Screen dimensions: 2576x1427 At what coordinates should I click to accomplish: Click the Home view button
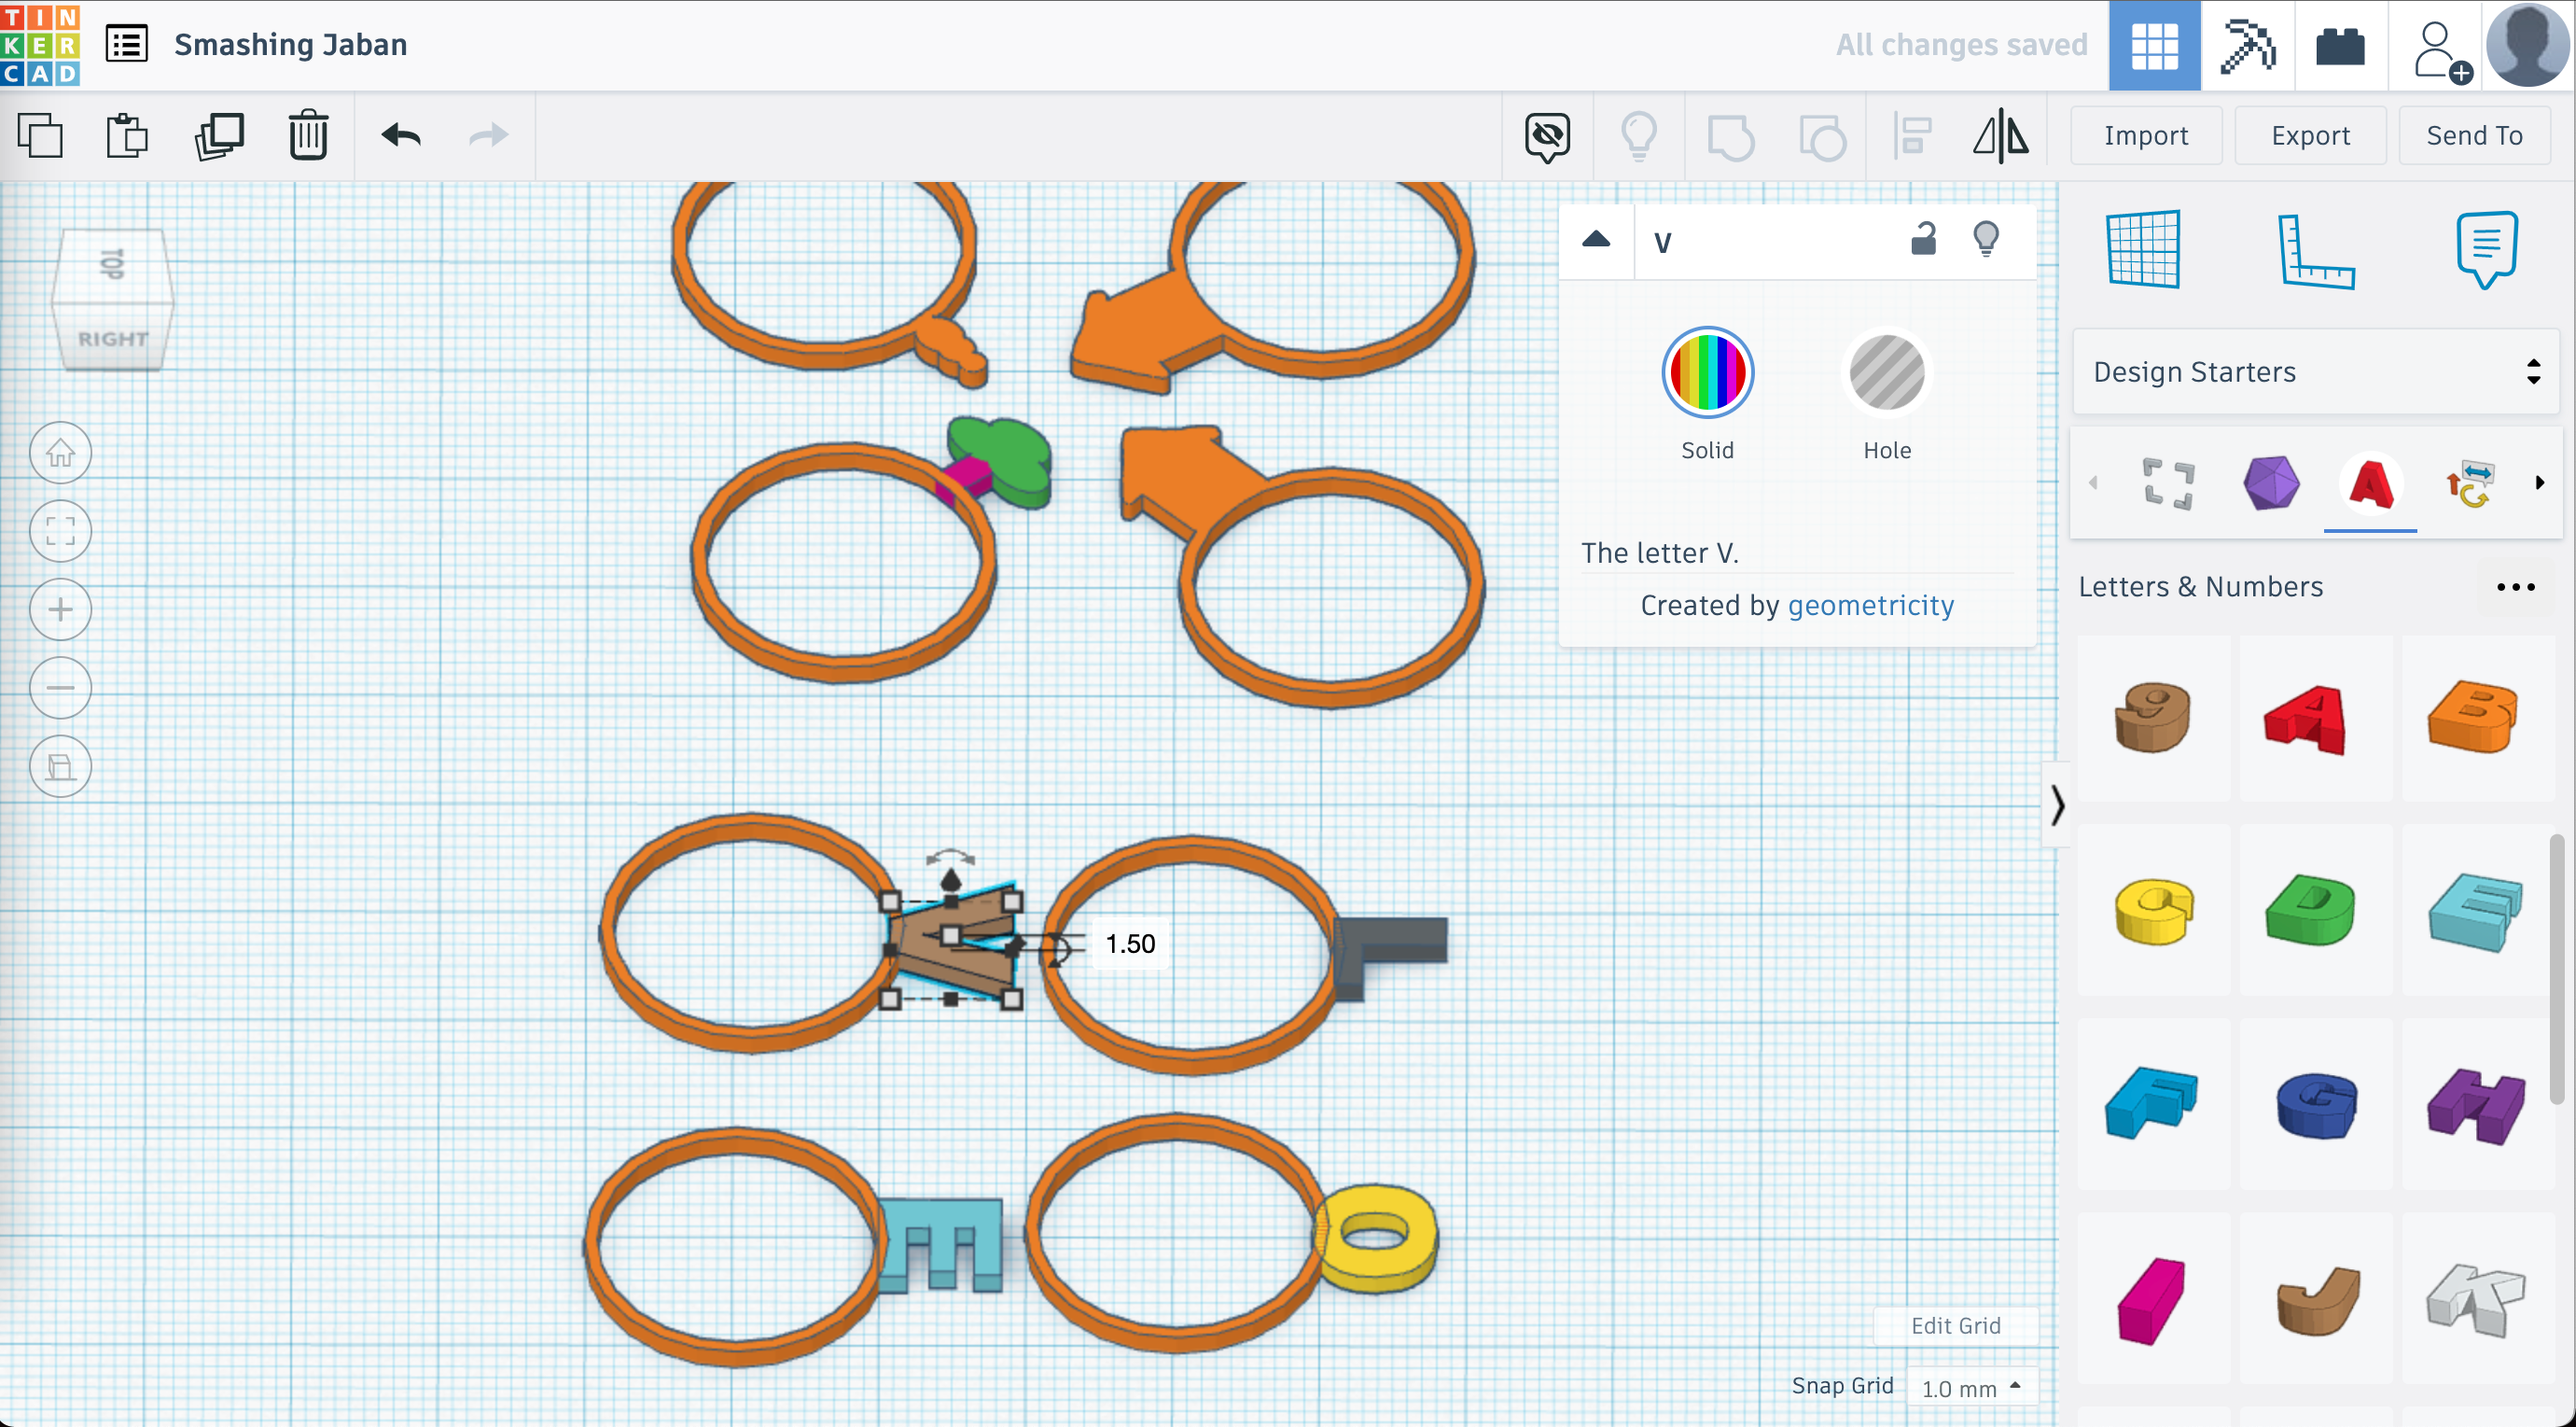[x=61, y=453]
